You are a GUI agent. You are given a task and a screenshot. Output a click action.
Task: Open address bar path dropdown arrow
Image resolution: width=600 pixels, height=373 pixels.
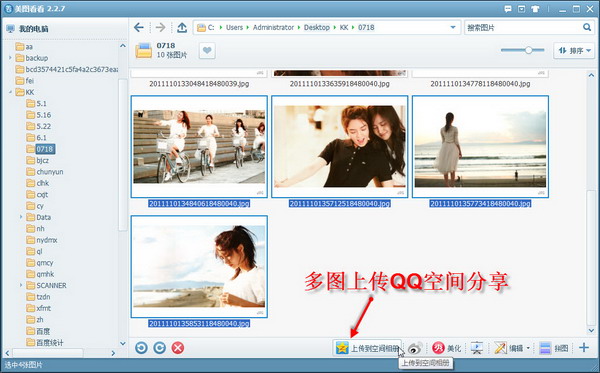pos(453,28)
